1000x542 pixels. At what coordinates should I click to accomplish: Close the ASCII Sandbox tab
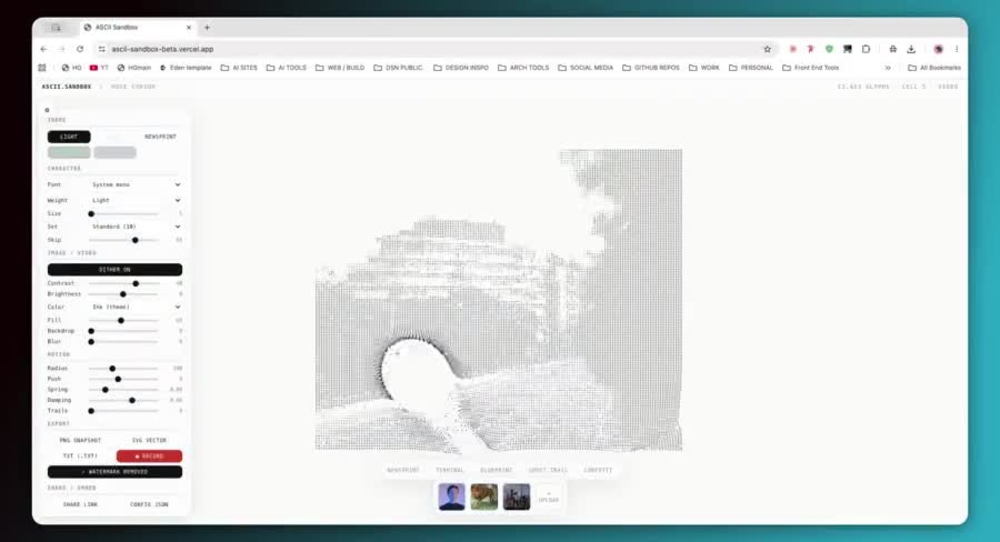[x=189, y=27]
